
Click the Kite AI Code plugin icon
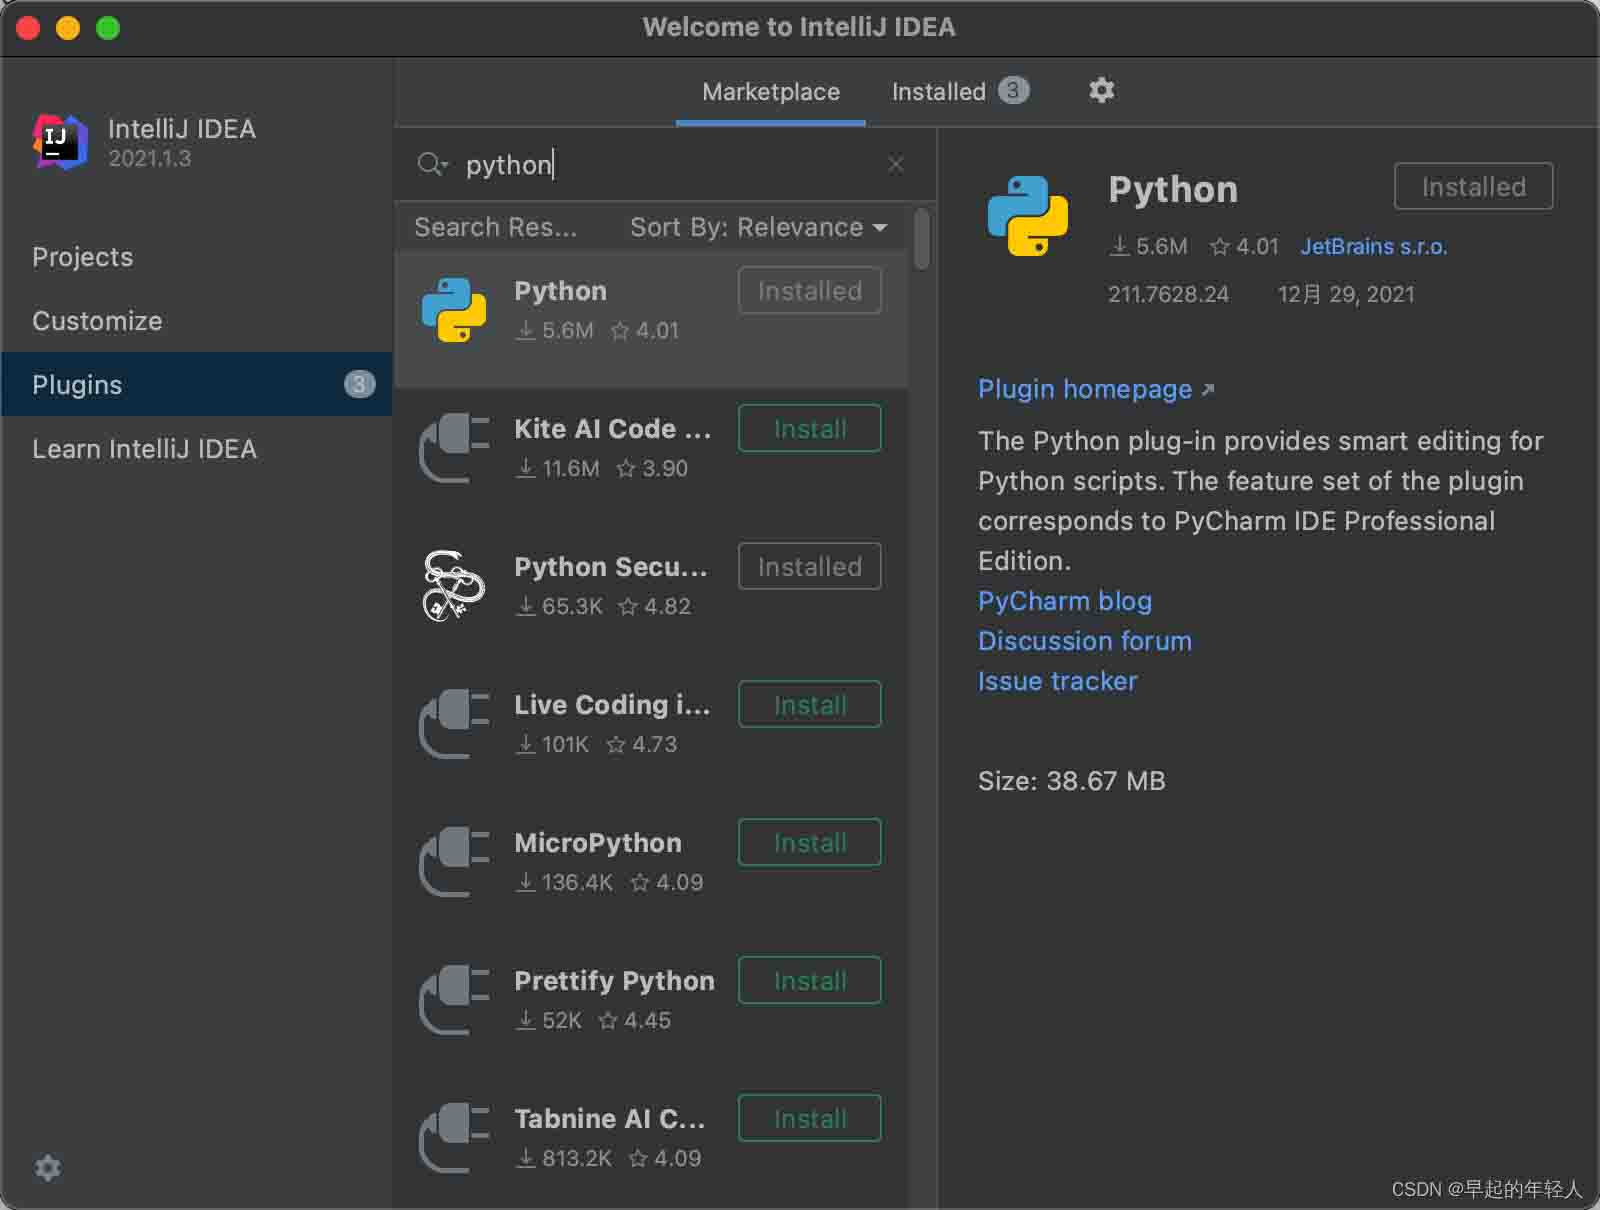(454, 448)
